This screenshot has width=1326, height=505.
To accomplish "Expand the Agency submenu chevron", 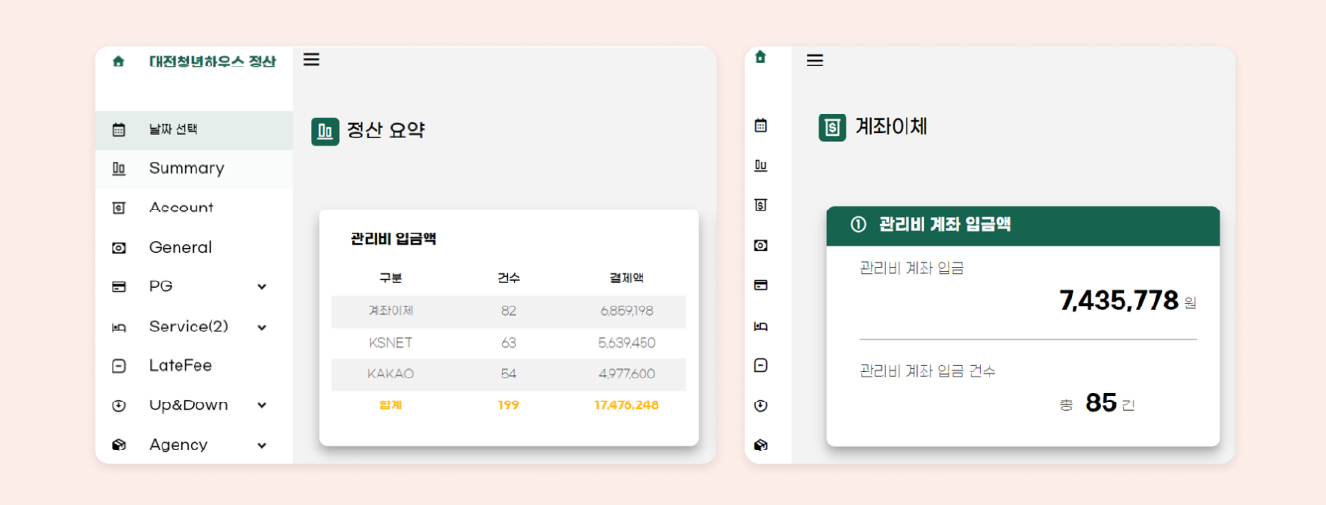I will pos(262,445).
